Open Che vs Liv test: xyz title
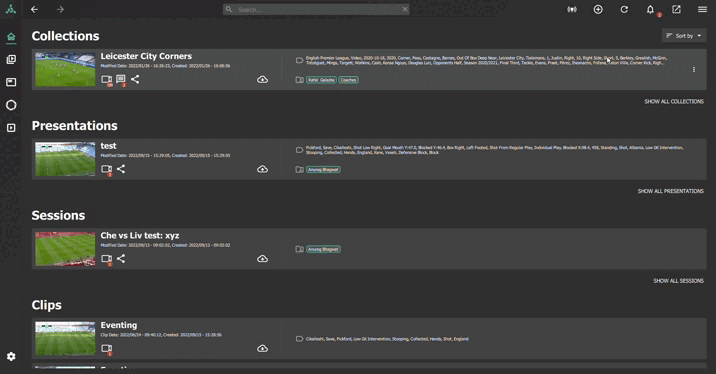 click(140, 236)
